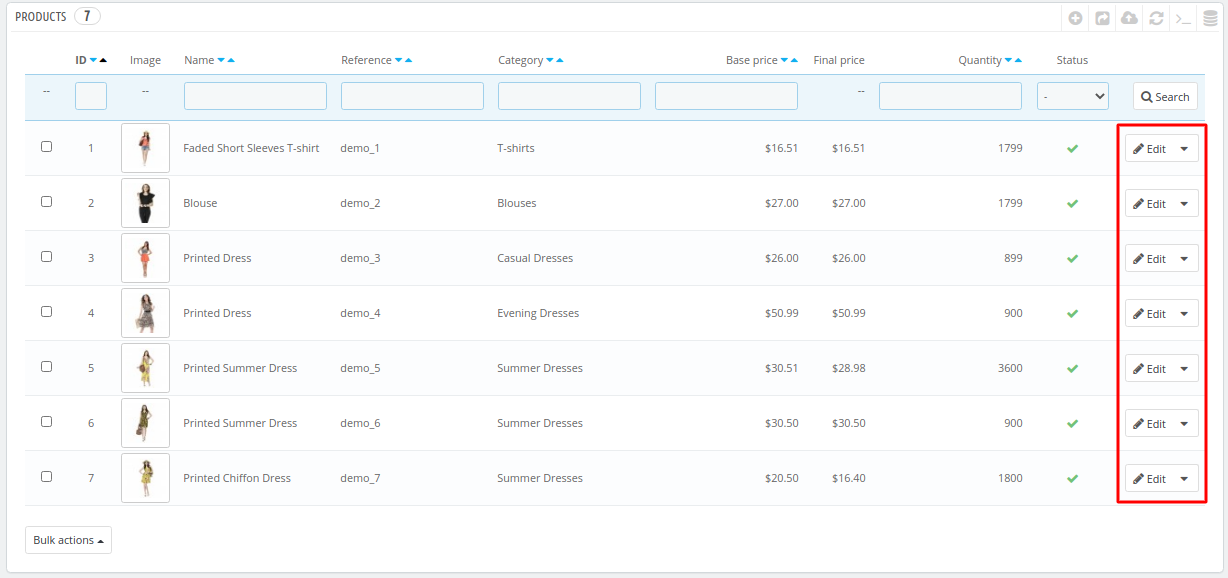Image resolution: width=1228 pixels, height=578 pixels.
Task: Open the Status filter dropdown
Action: (1073, 96)
